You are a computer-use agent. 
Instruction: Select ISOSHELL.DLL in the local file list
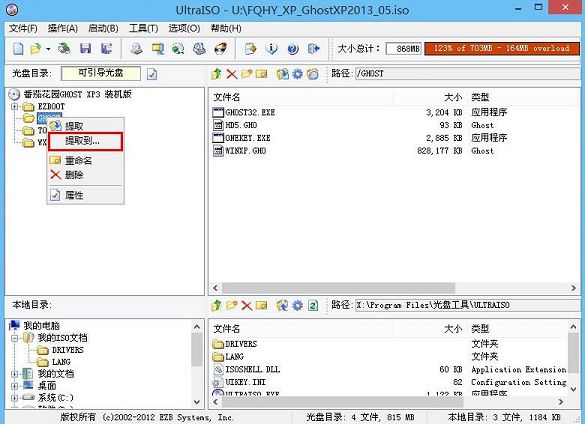253,370
